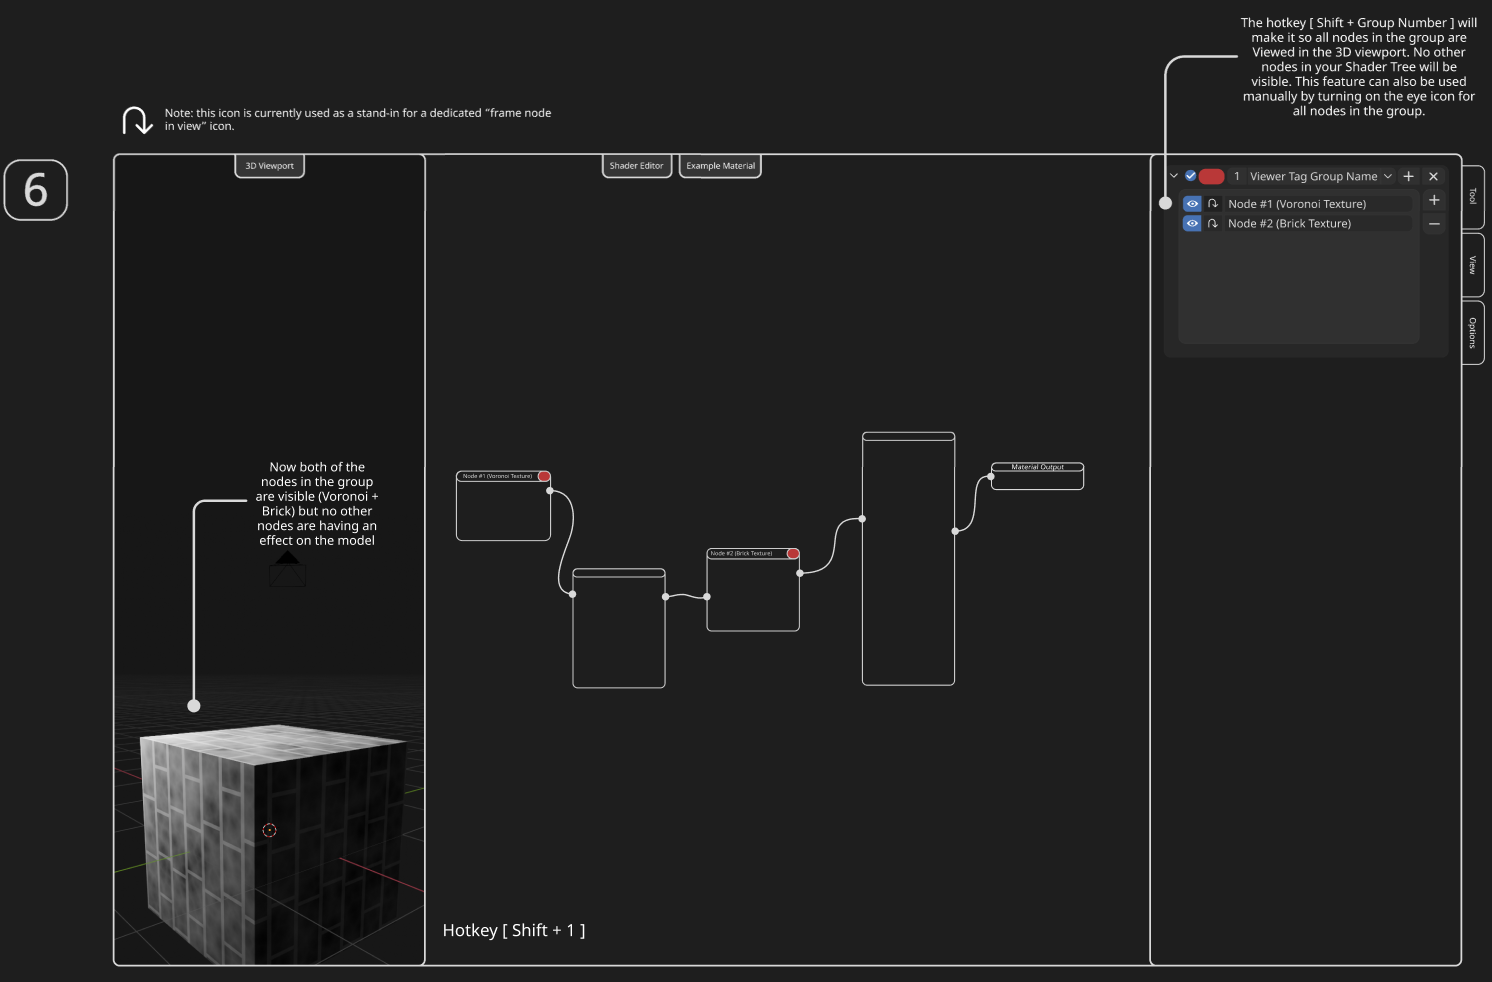This screenshot has width=1492, height=982.
Task: Frame Node #2 Brick Texture in view
Action: pyautogui.click(x=1213, y=224)
